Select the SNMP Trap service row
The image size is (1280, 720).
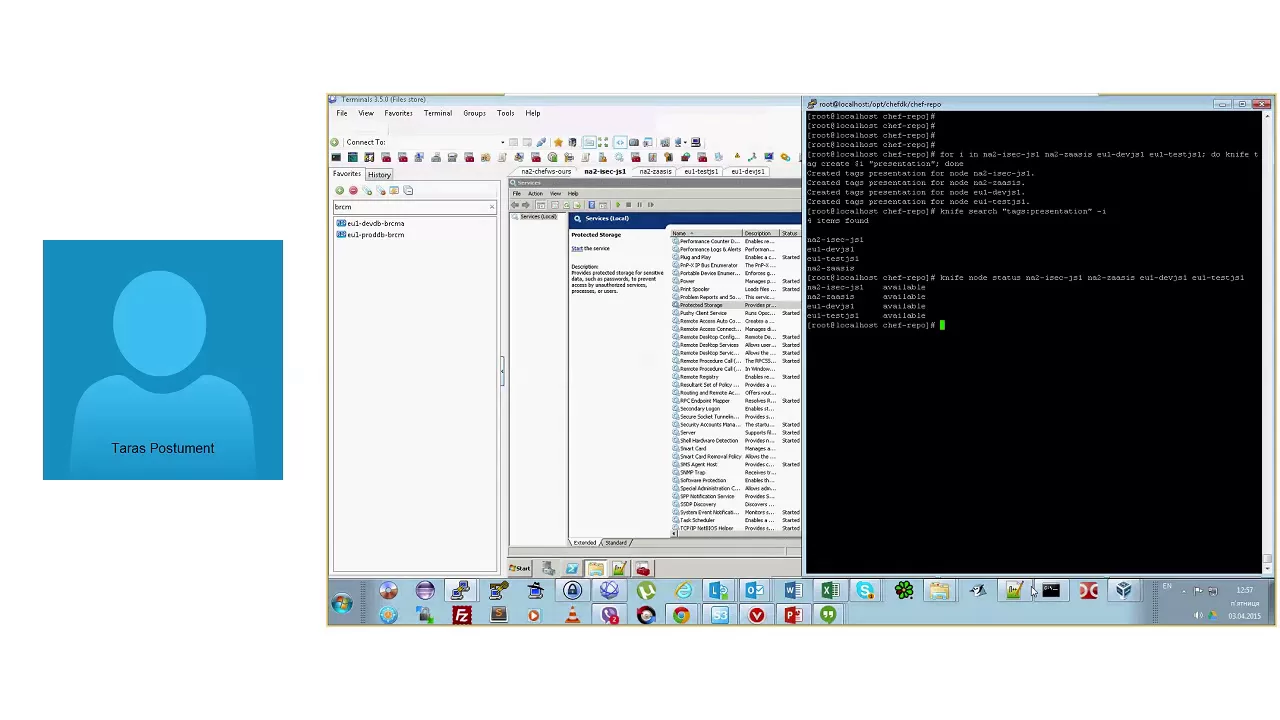(x=736, y=472)
